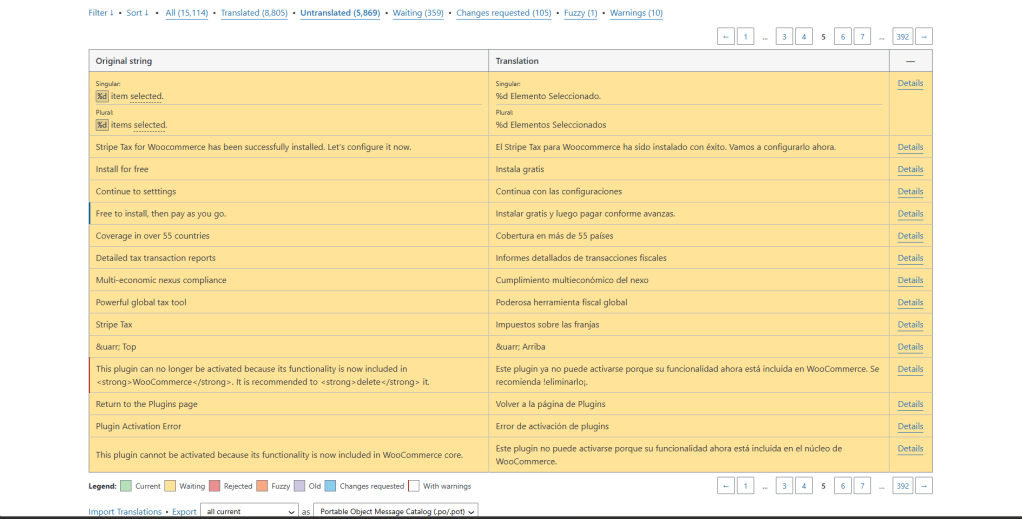The height and width of the screenshot is (519, 1022).
Task: Open page 7 in pagination above table
Action: click(x=862, y=37)
